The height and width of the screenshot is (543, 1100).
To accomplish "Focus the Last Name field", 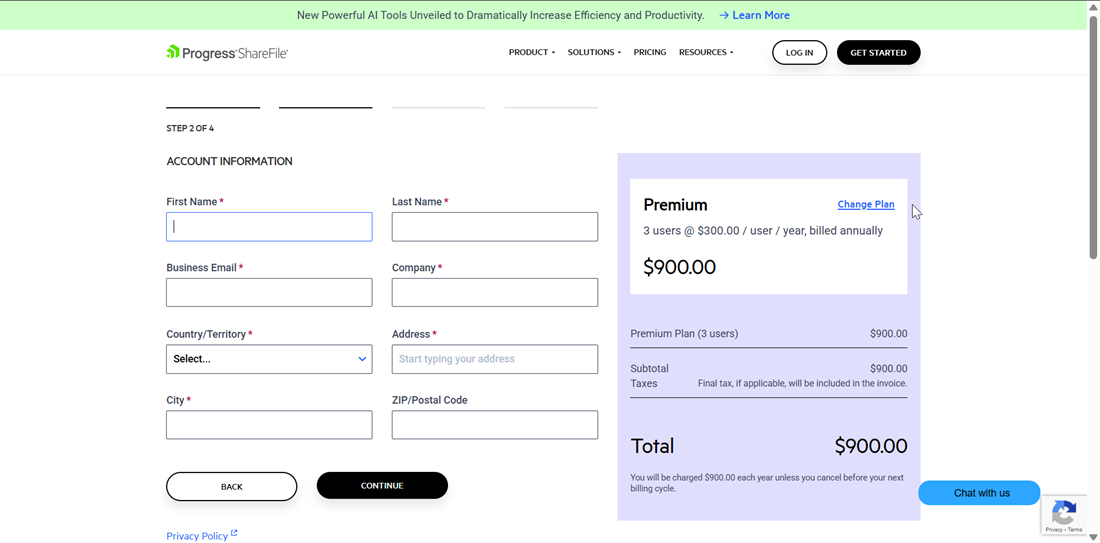I will coord(495,226).
